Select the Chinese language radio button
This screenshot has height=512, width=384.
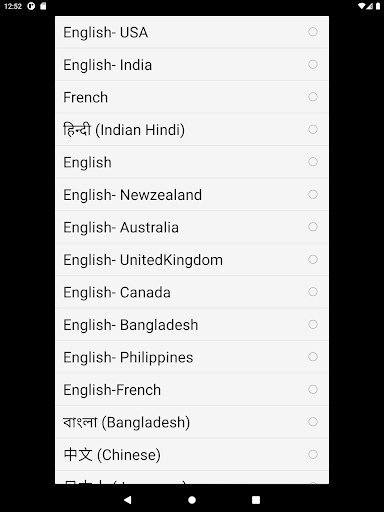313,454
